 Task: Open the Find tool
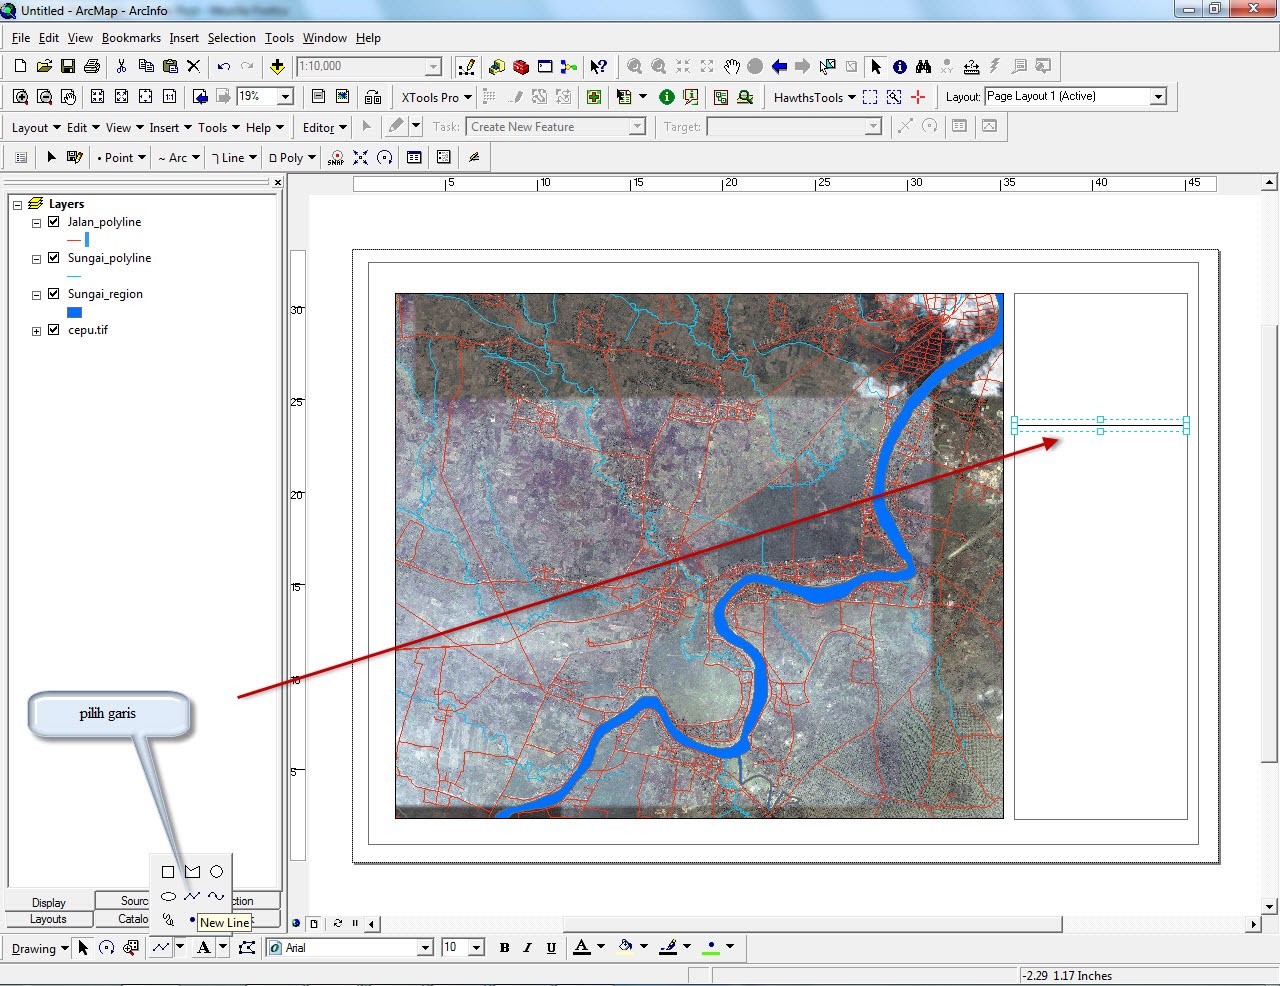(x=922, y=66)
